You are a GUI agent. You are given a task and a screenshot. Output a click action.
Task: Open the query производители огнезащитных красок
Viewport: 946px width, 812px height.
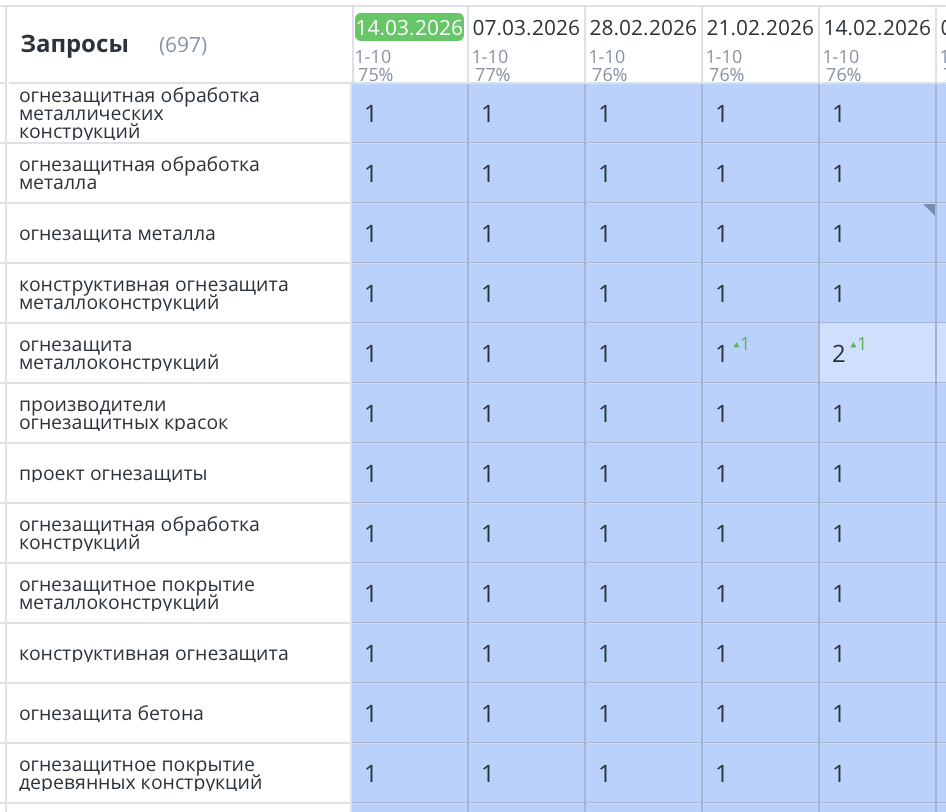click(123, 413)
